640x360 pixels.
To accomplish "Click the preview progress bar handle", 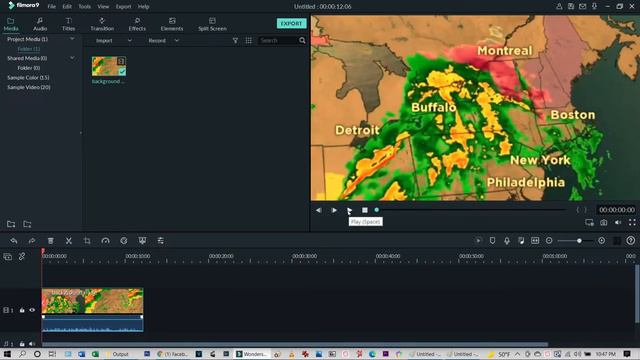I will click(377, 210).
